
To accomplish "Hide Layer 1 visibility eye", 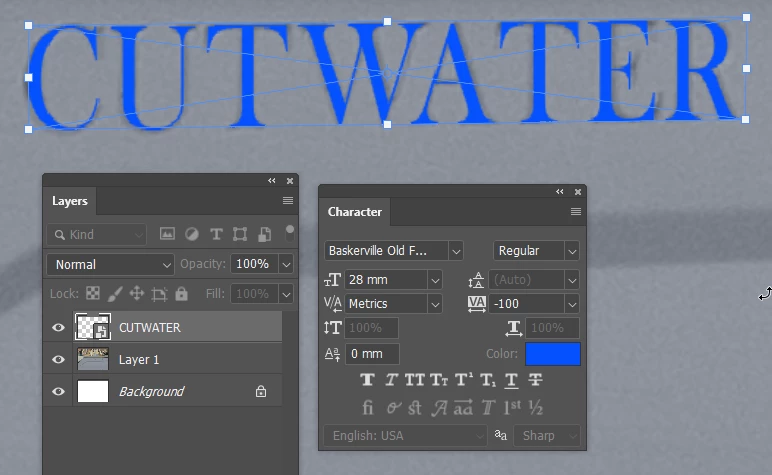I will [58, 359].
